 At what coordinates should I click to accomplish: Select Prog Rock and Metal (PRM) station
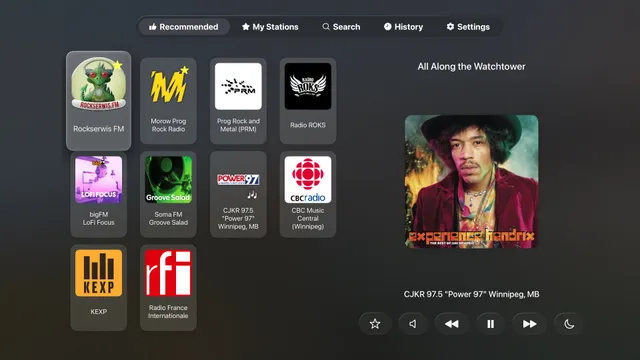(238, 101)
